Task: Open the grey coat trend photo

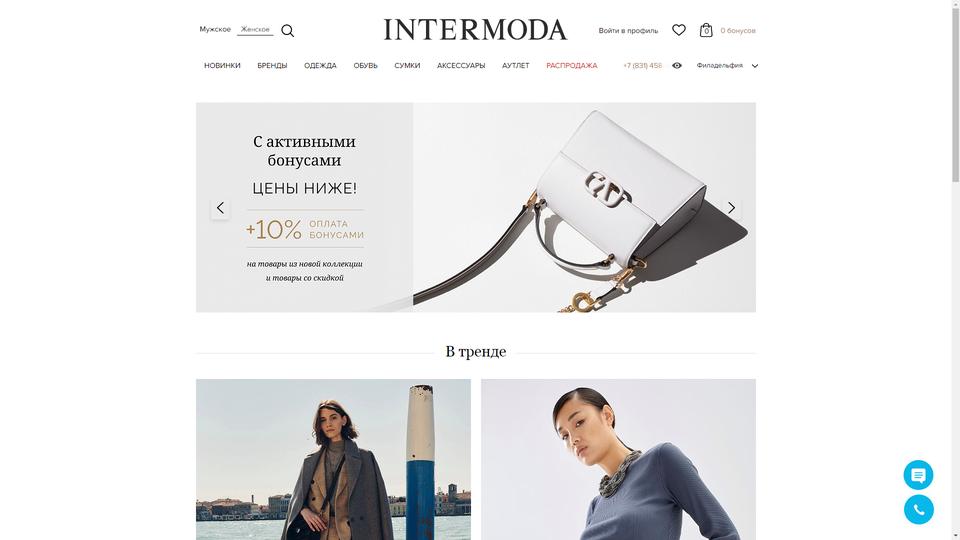Action: coord(333,459)
